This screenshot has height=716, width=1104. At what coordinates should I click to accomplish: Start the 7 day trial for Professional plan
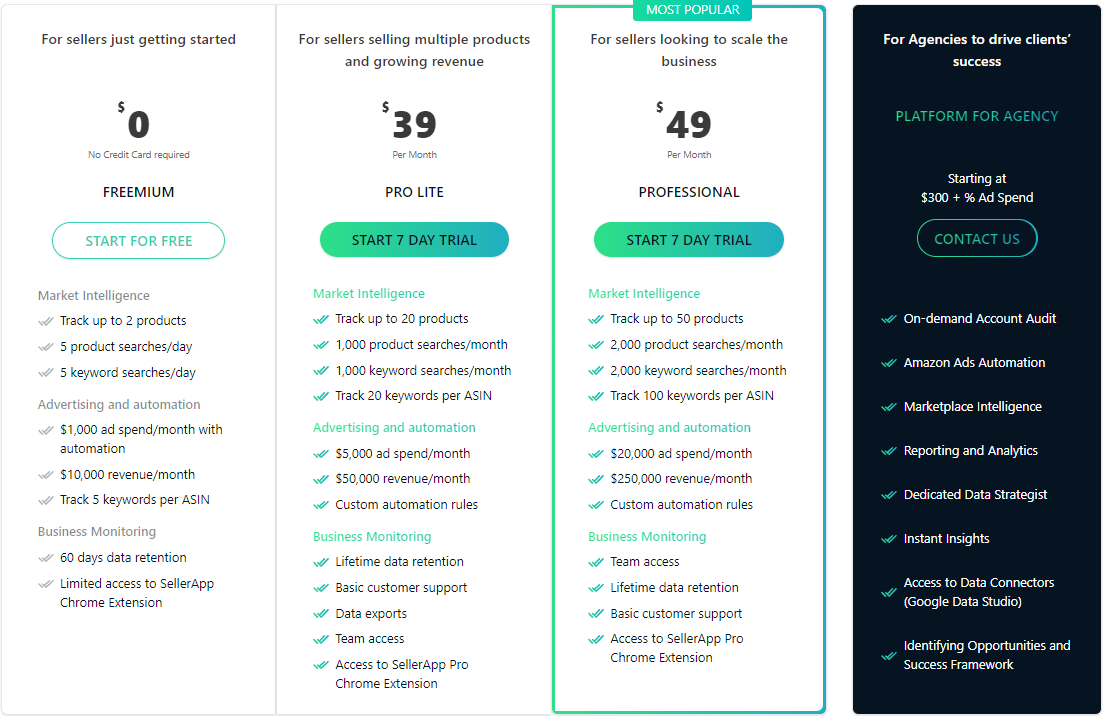click(x=689, y=240)
